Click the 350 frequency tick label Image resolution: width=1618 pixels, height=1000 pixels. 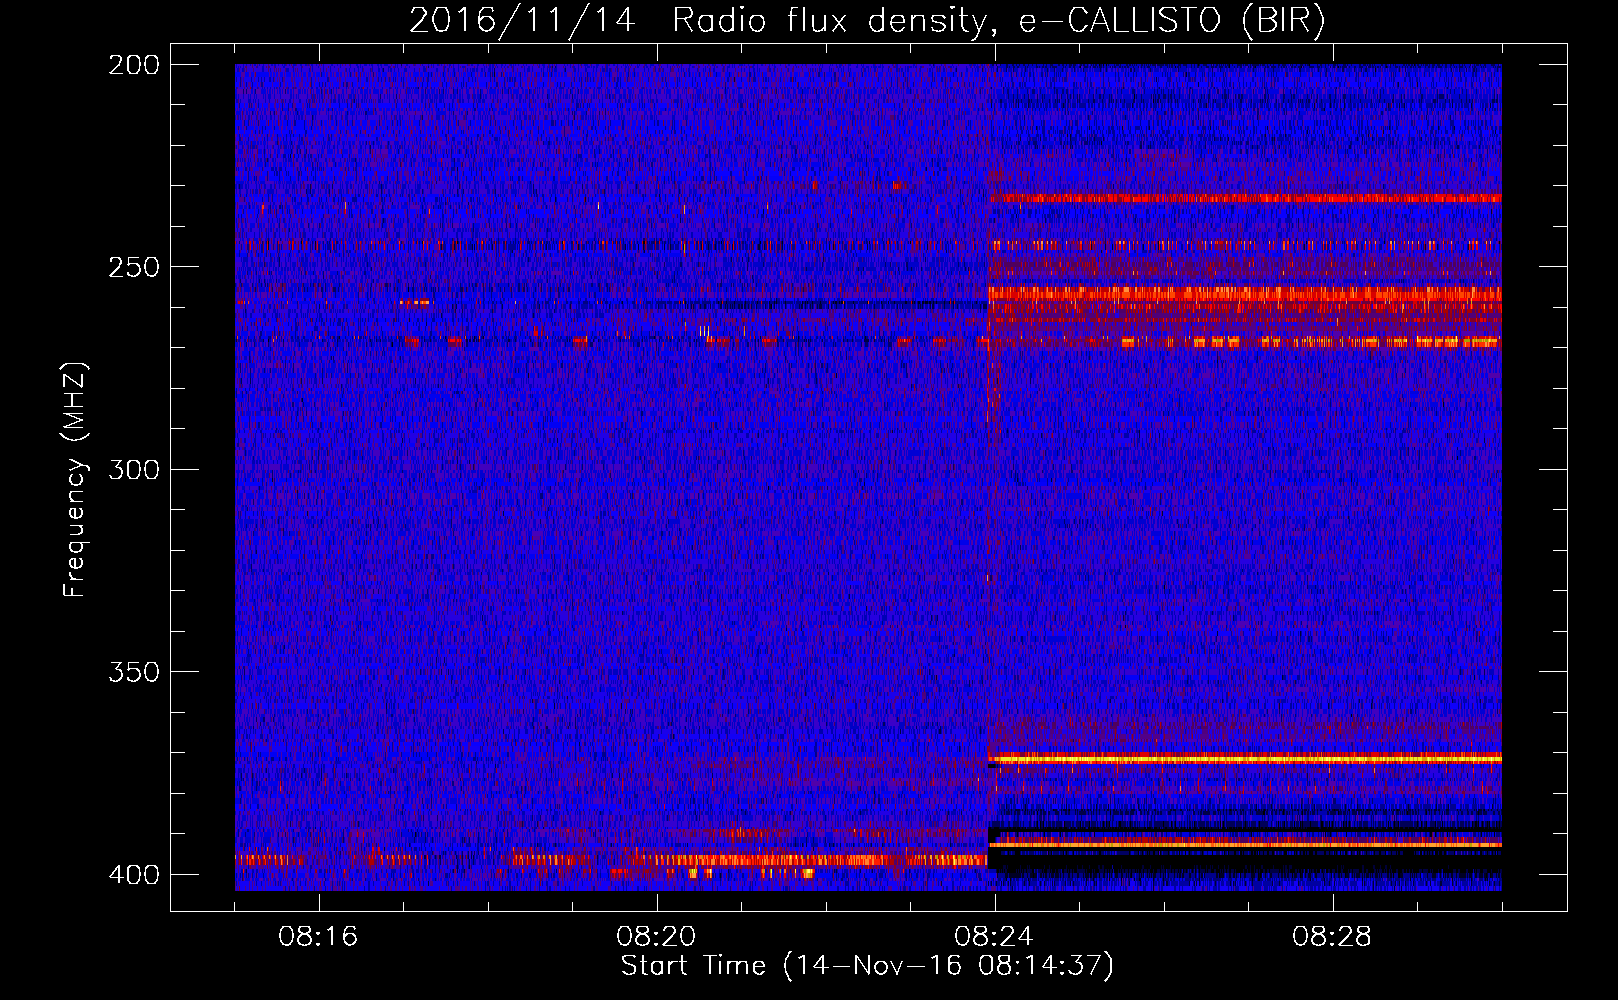[x=133, y=671]
